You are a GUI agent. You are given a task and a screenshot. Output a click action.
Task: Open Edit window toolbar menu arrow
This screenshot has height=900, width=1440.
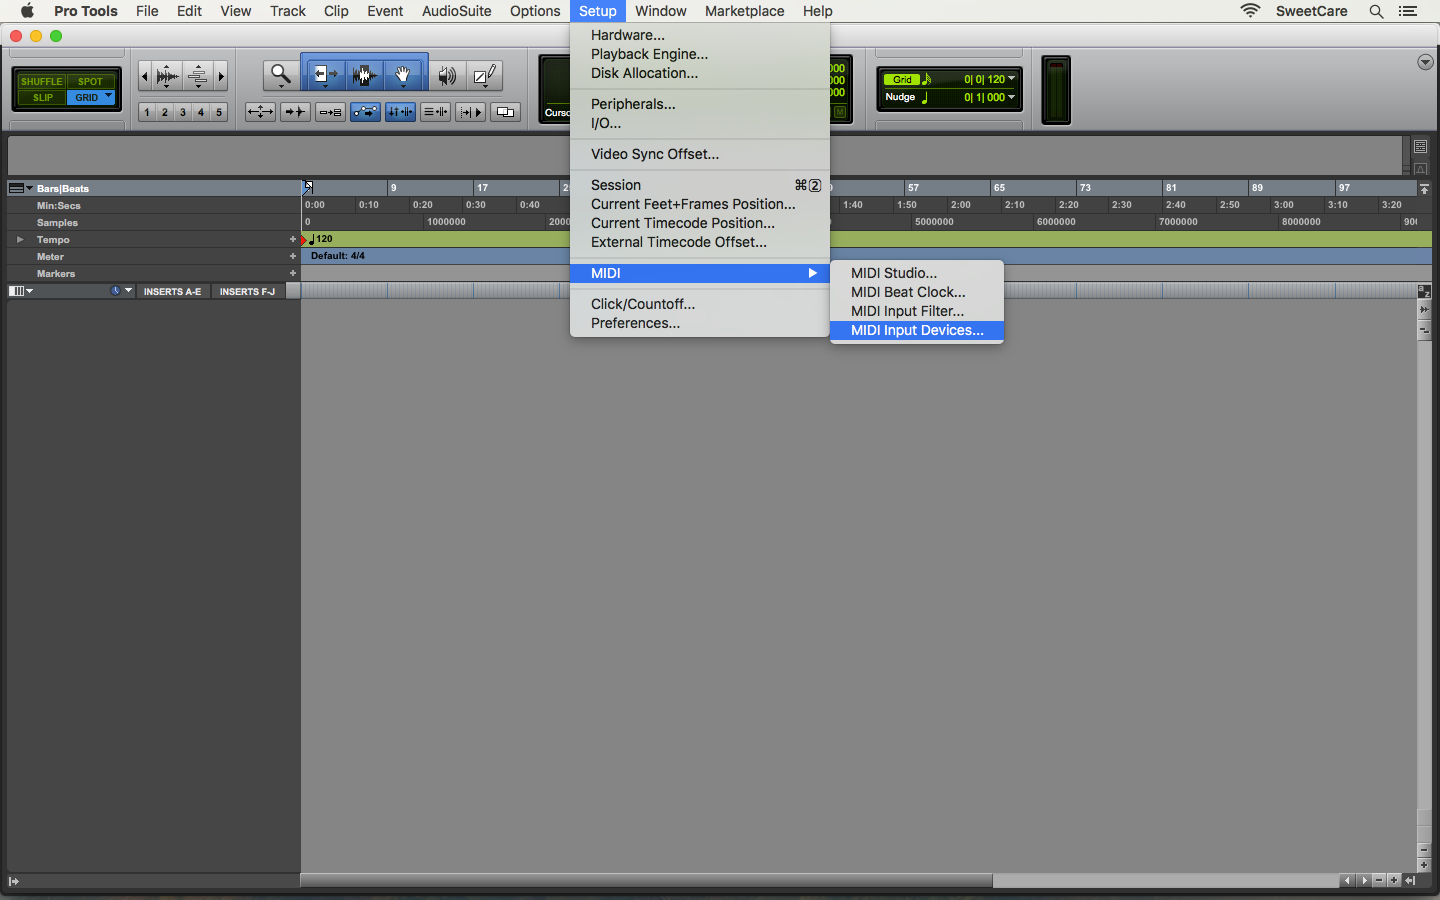[x=1425, y=62]
